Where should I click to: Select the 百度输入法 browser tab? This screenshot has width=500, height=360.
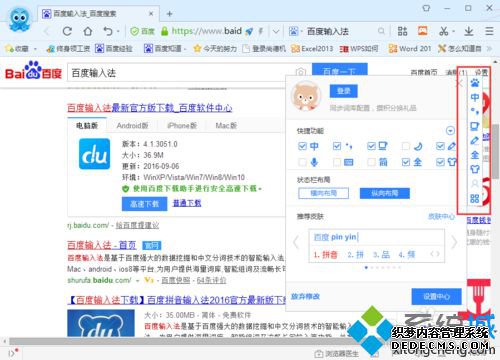point(98,14)
